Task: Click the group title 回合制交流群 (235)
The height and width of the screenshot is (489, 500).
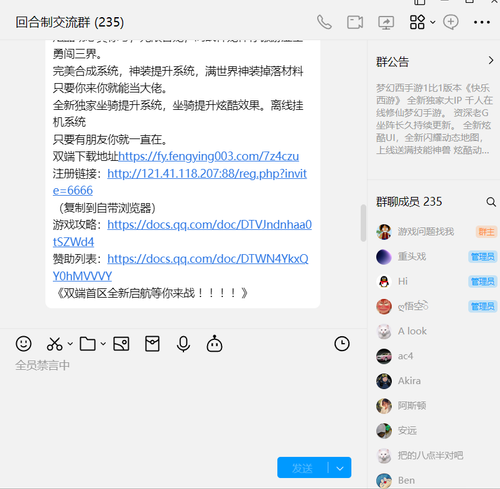Action: coord(70,22)
